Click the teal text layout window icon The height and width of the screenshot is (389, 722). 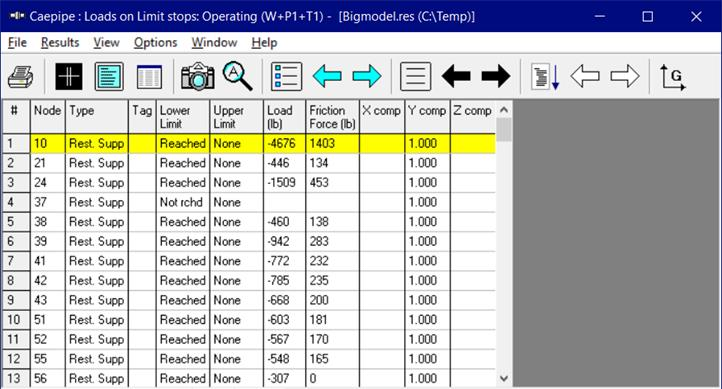coord(109,76)
